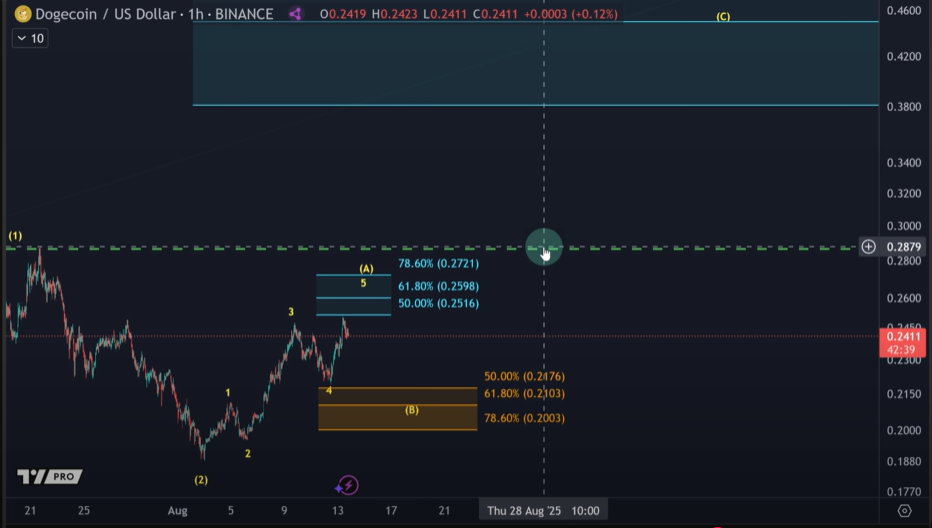Click the (B) label in orange zone
The image size is (932, 528).
(x=412, y=410)
